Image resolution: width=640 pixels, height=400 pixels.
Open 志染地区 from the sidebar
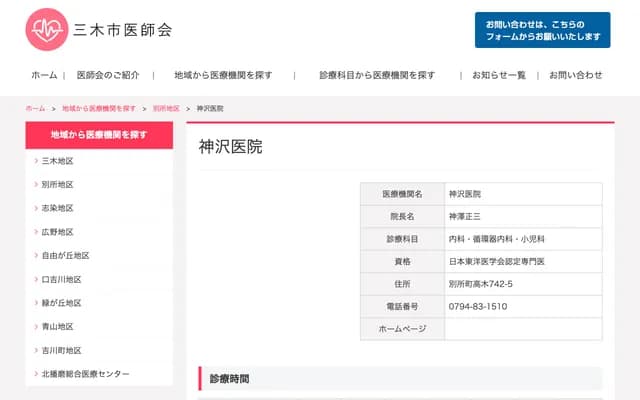pos(58,208)
